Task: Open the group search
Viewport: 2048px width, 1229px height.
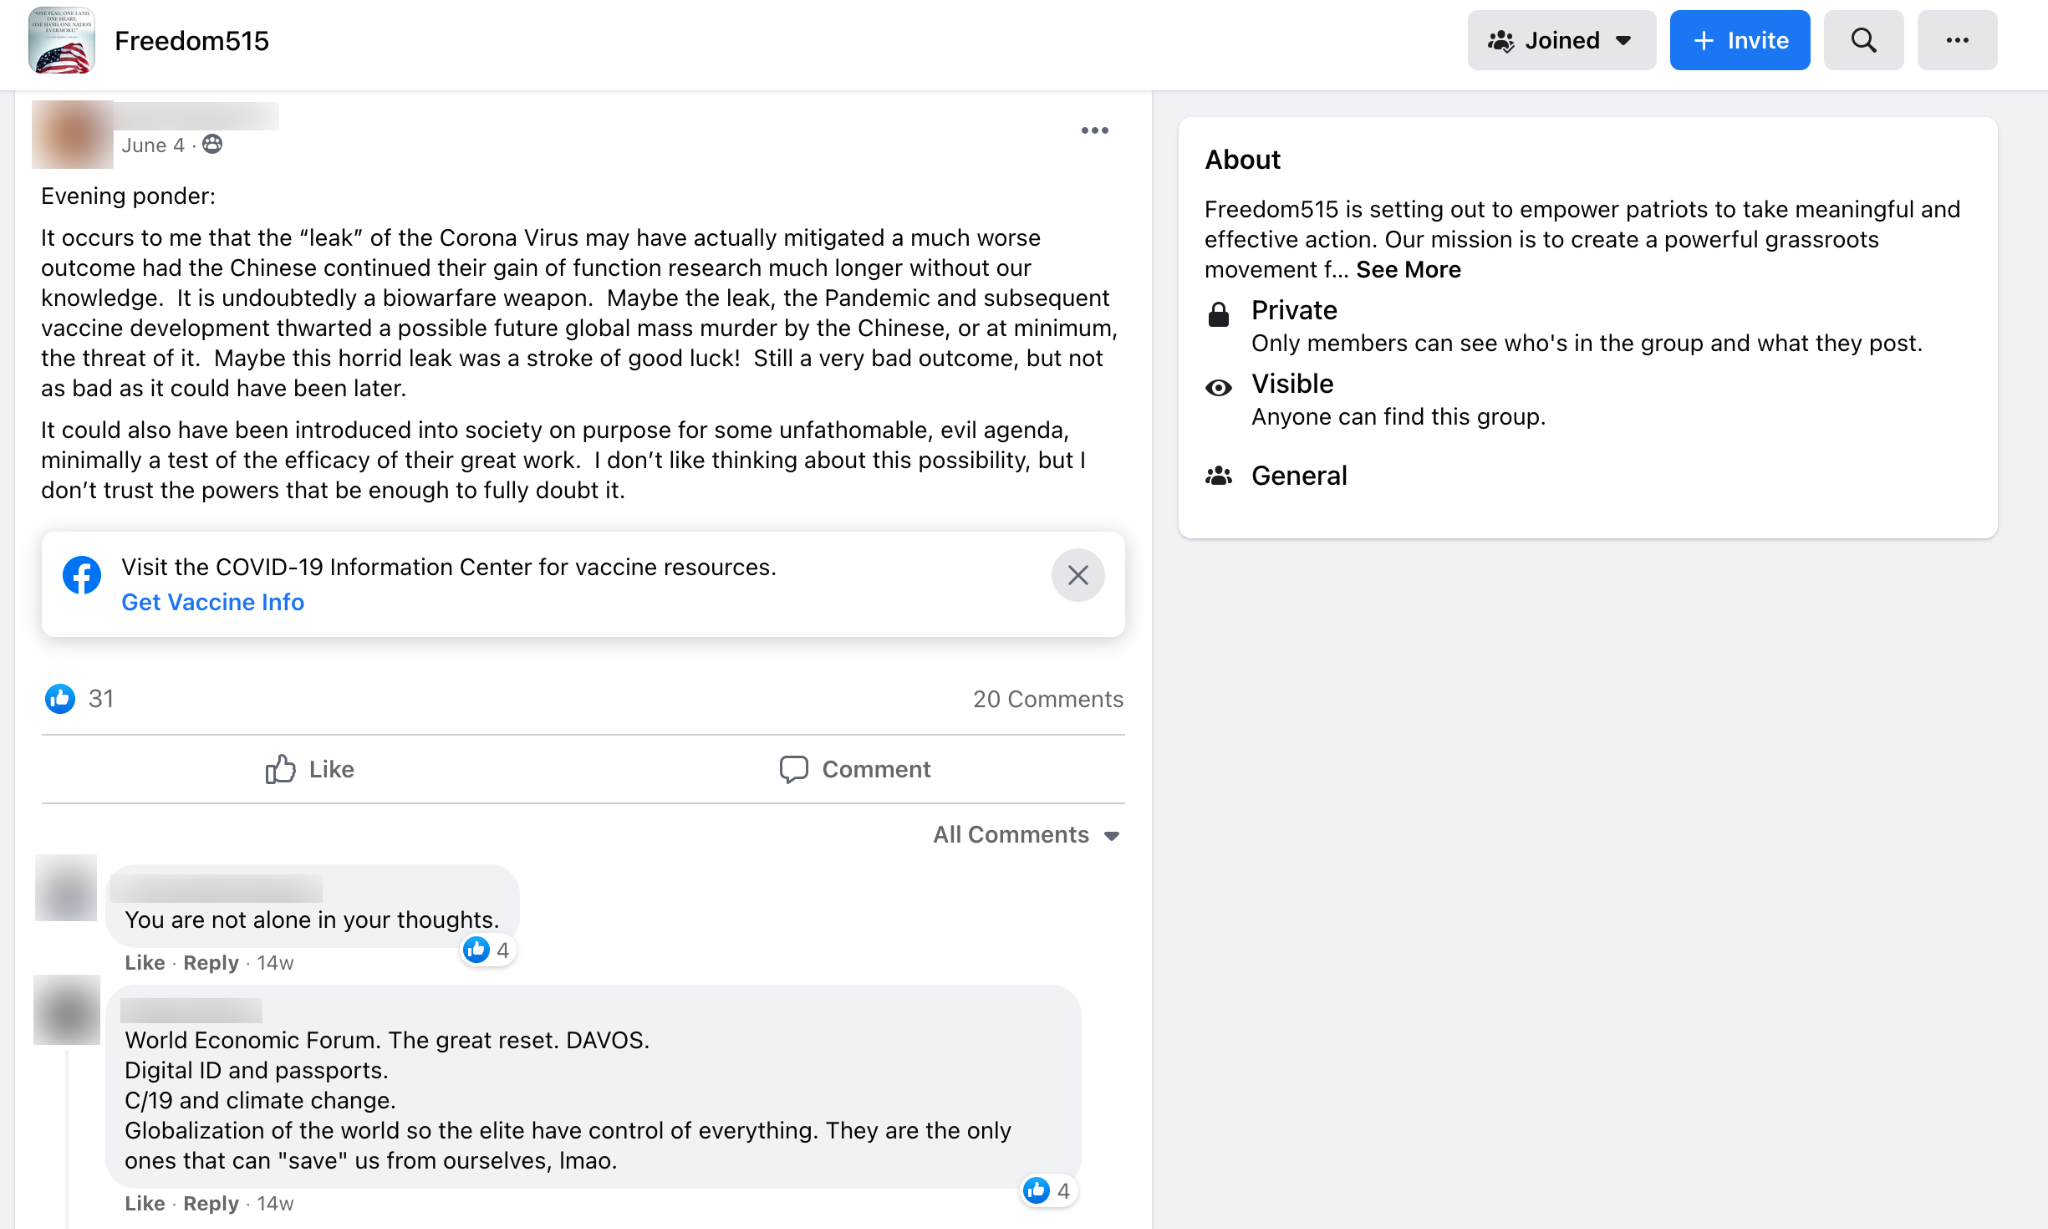Action: pyautogui.click(x=1863, y=40)
